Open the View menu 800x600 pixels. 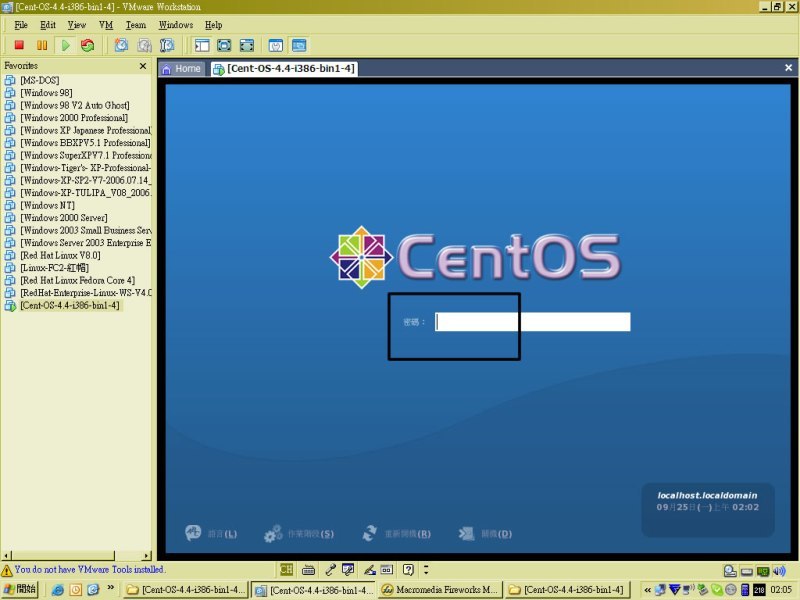pos(77,24)
